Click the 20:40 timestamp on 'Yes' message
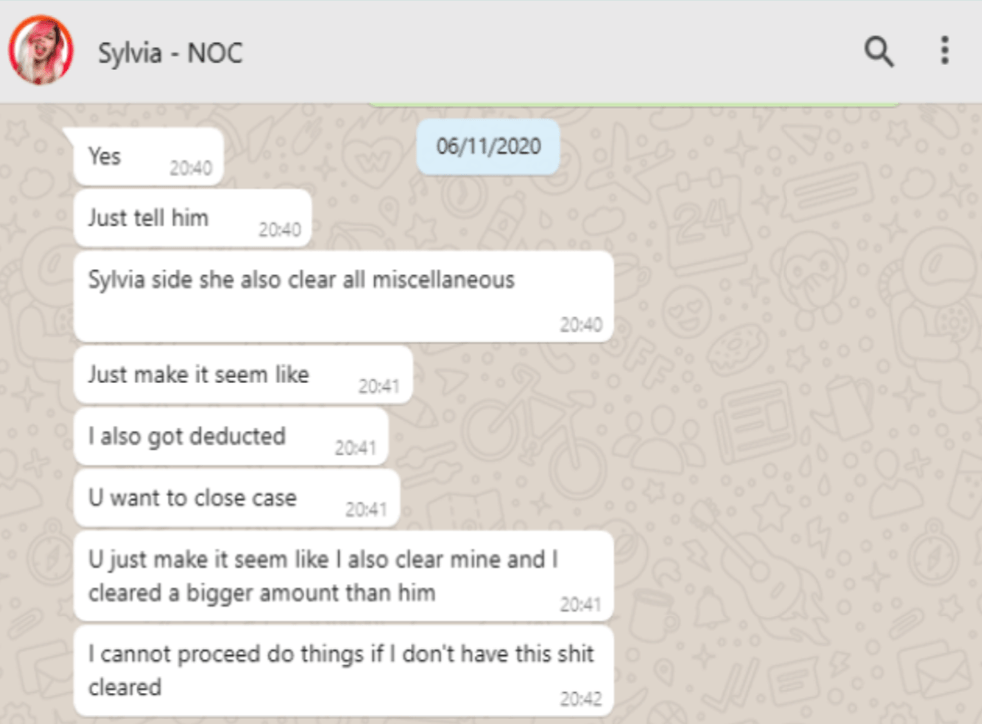This screenshot has width=982, height=724. click(190, 168)
